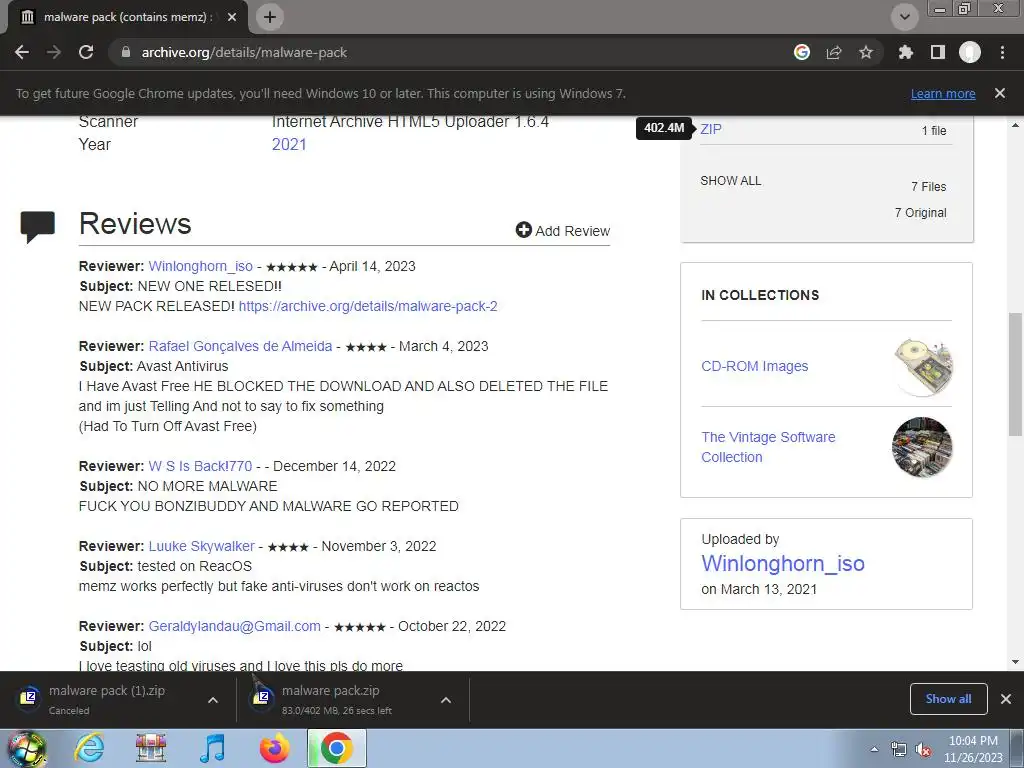
Task: Expand options for malware pack (1).zip
Action: point(213,700)
